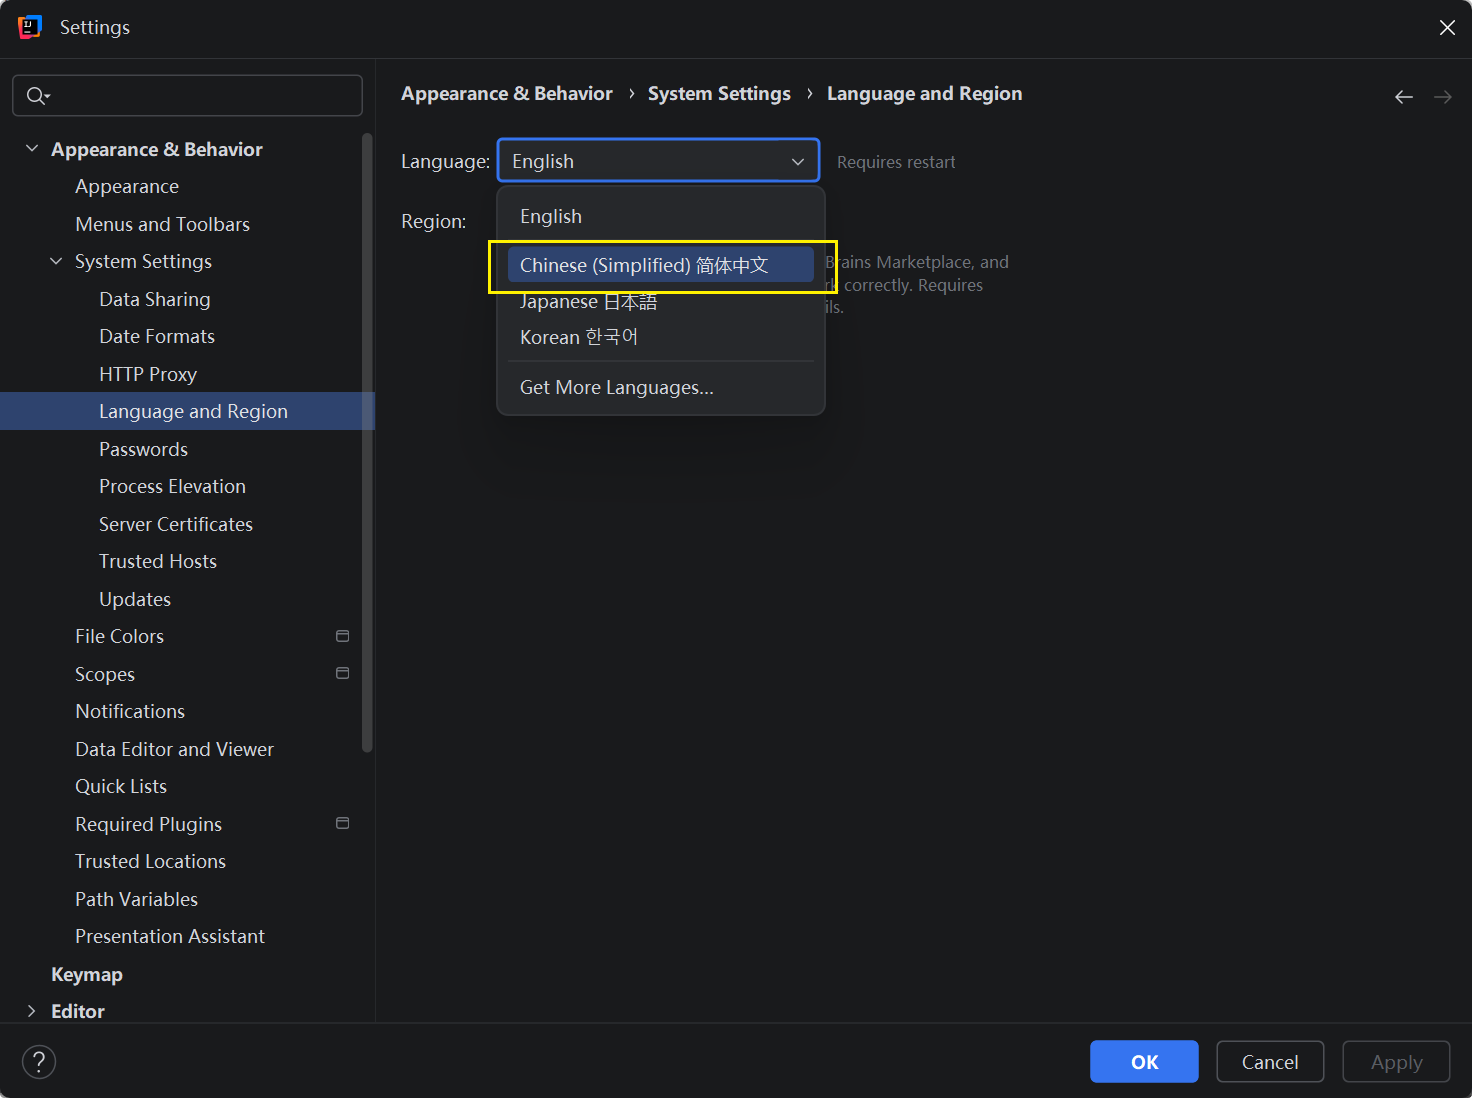The height and width of the screenshot is (1098, 1472).
Task: Click the project-level icon beside File Colors
Action: pos(342,636)
